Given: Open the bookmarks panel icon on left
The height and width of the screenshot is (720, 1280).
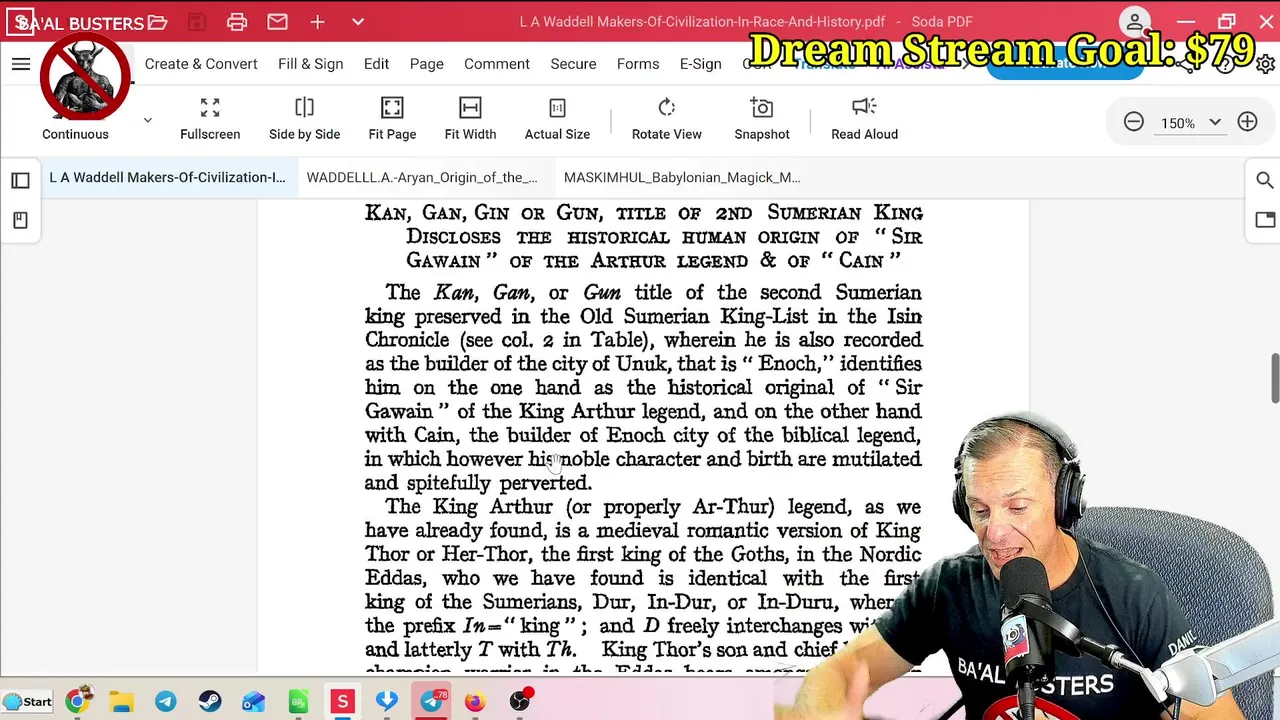Looking at the screenshot, I should point(20,220).
